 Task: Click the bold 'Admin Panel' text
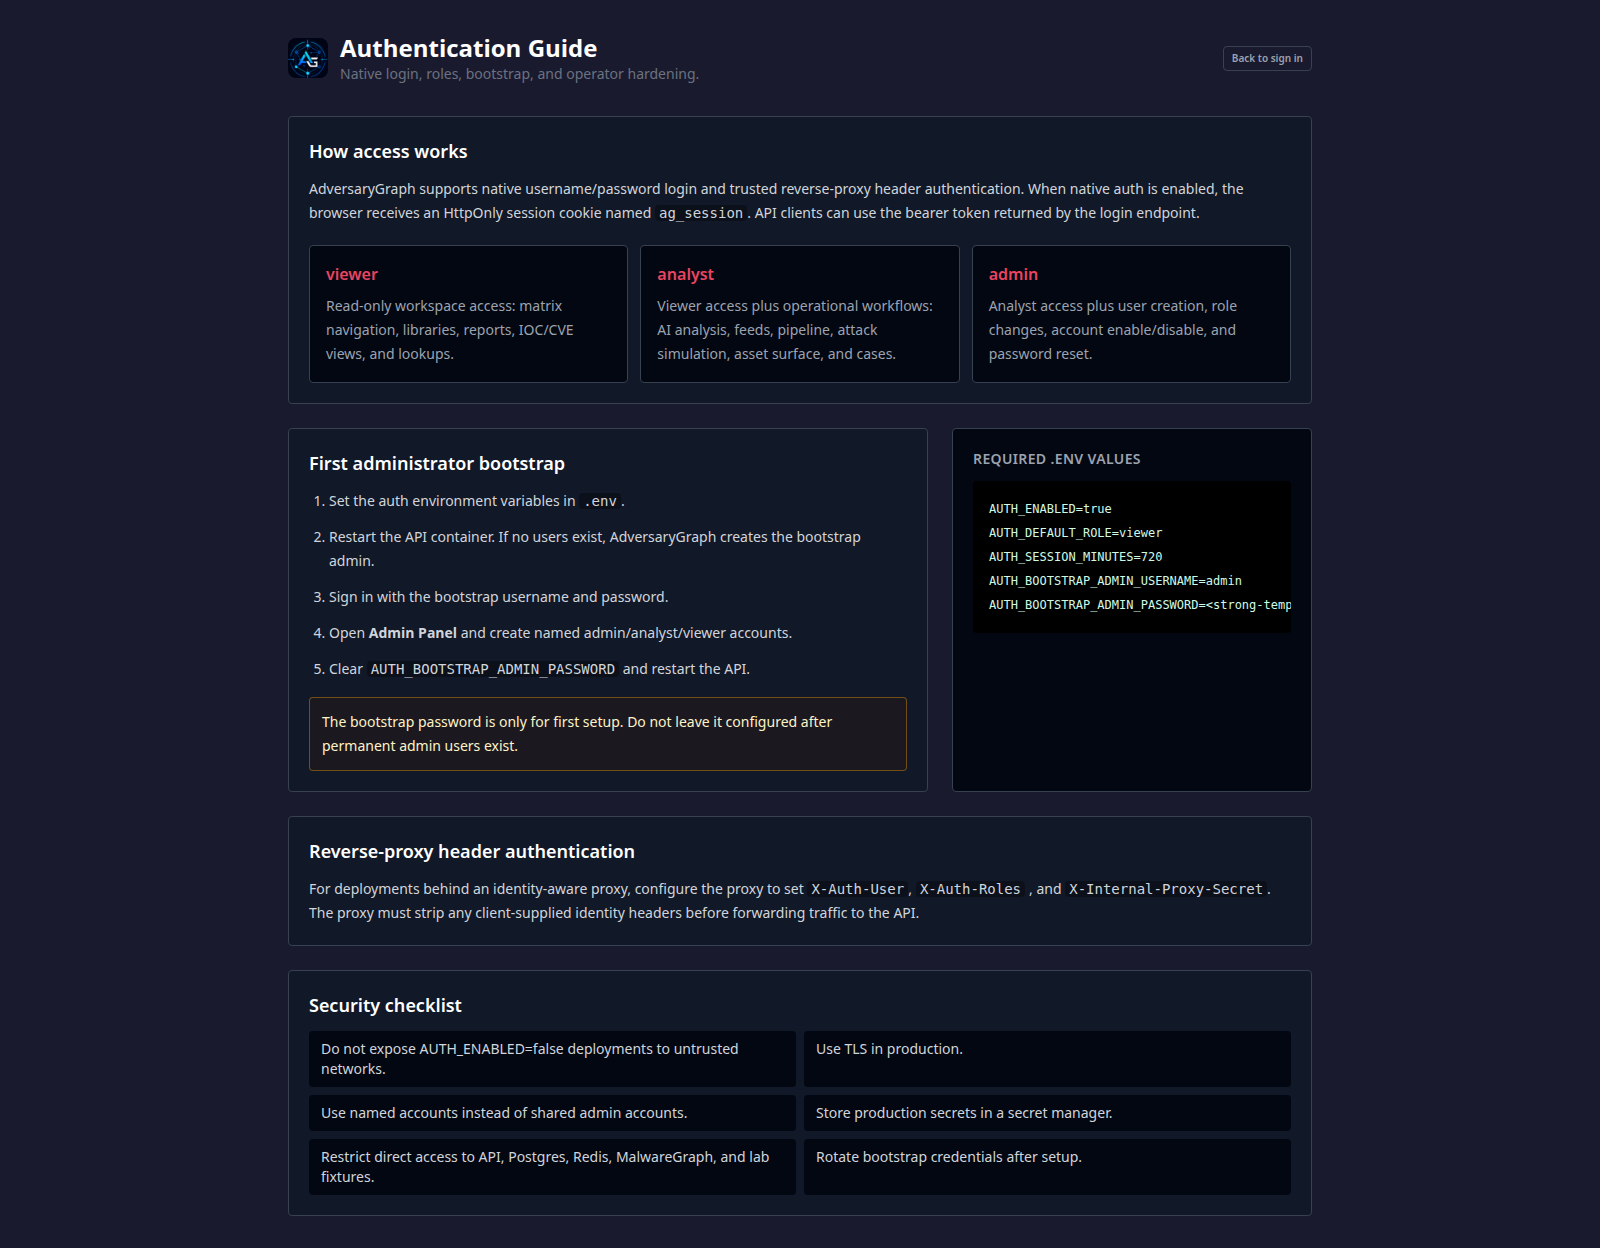coord(413,633)
